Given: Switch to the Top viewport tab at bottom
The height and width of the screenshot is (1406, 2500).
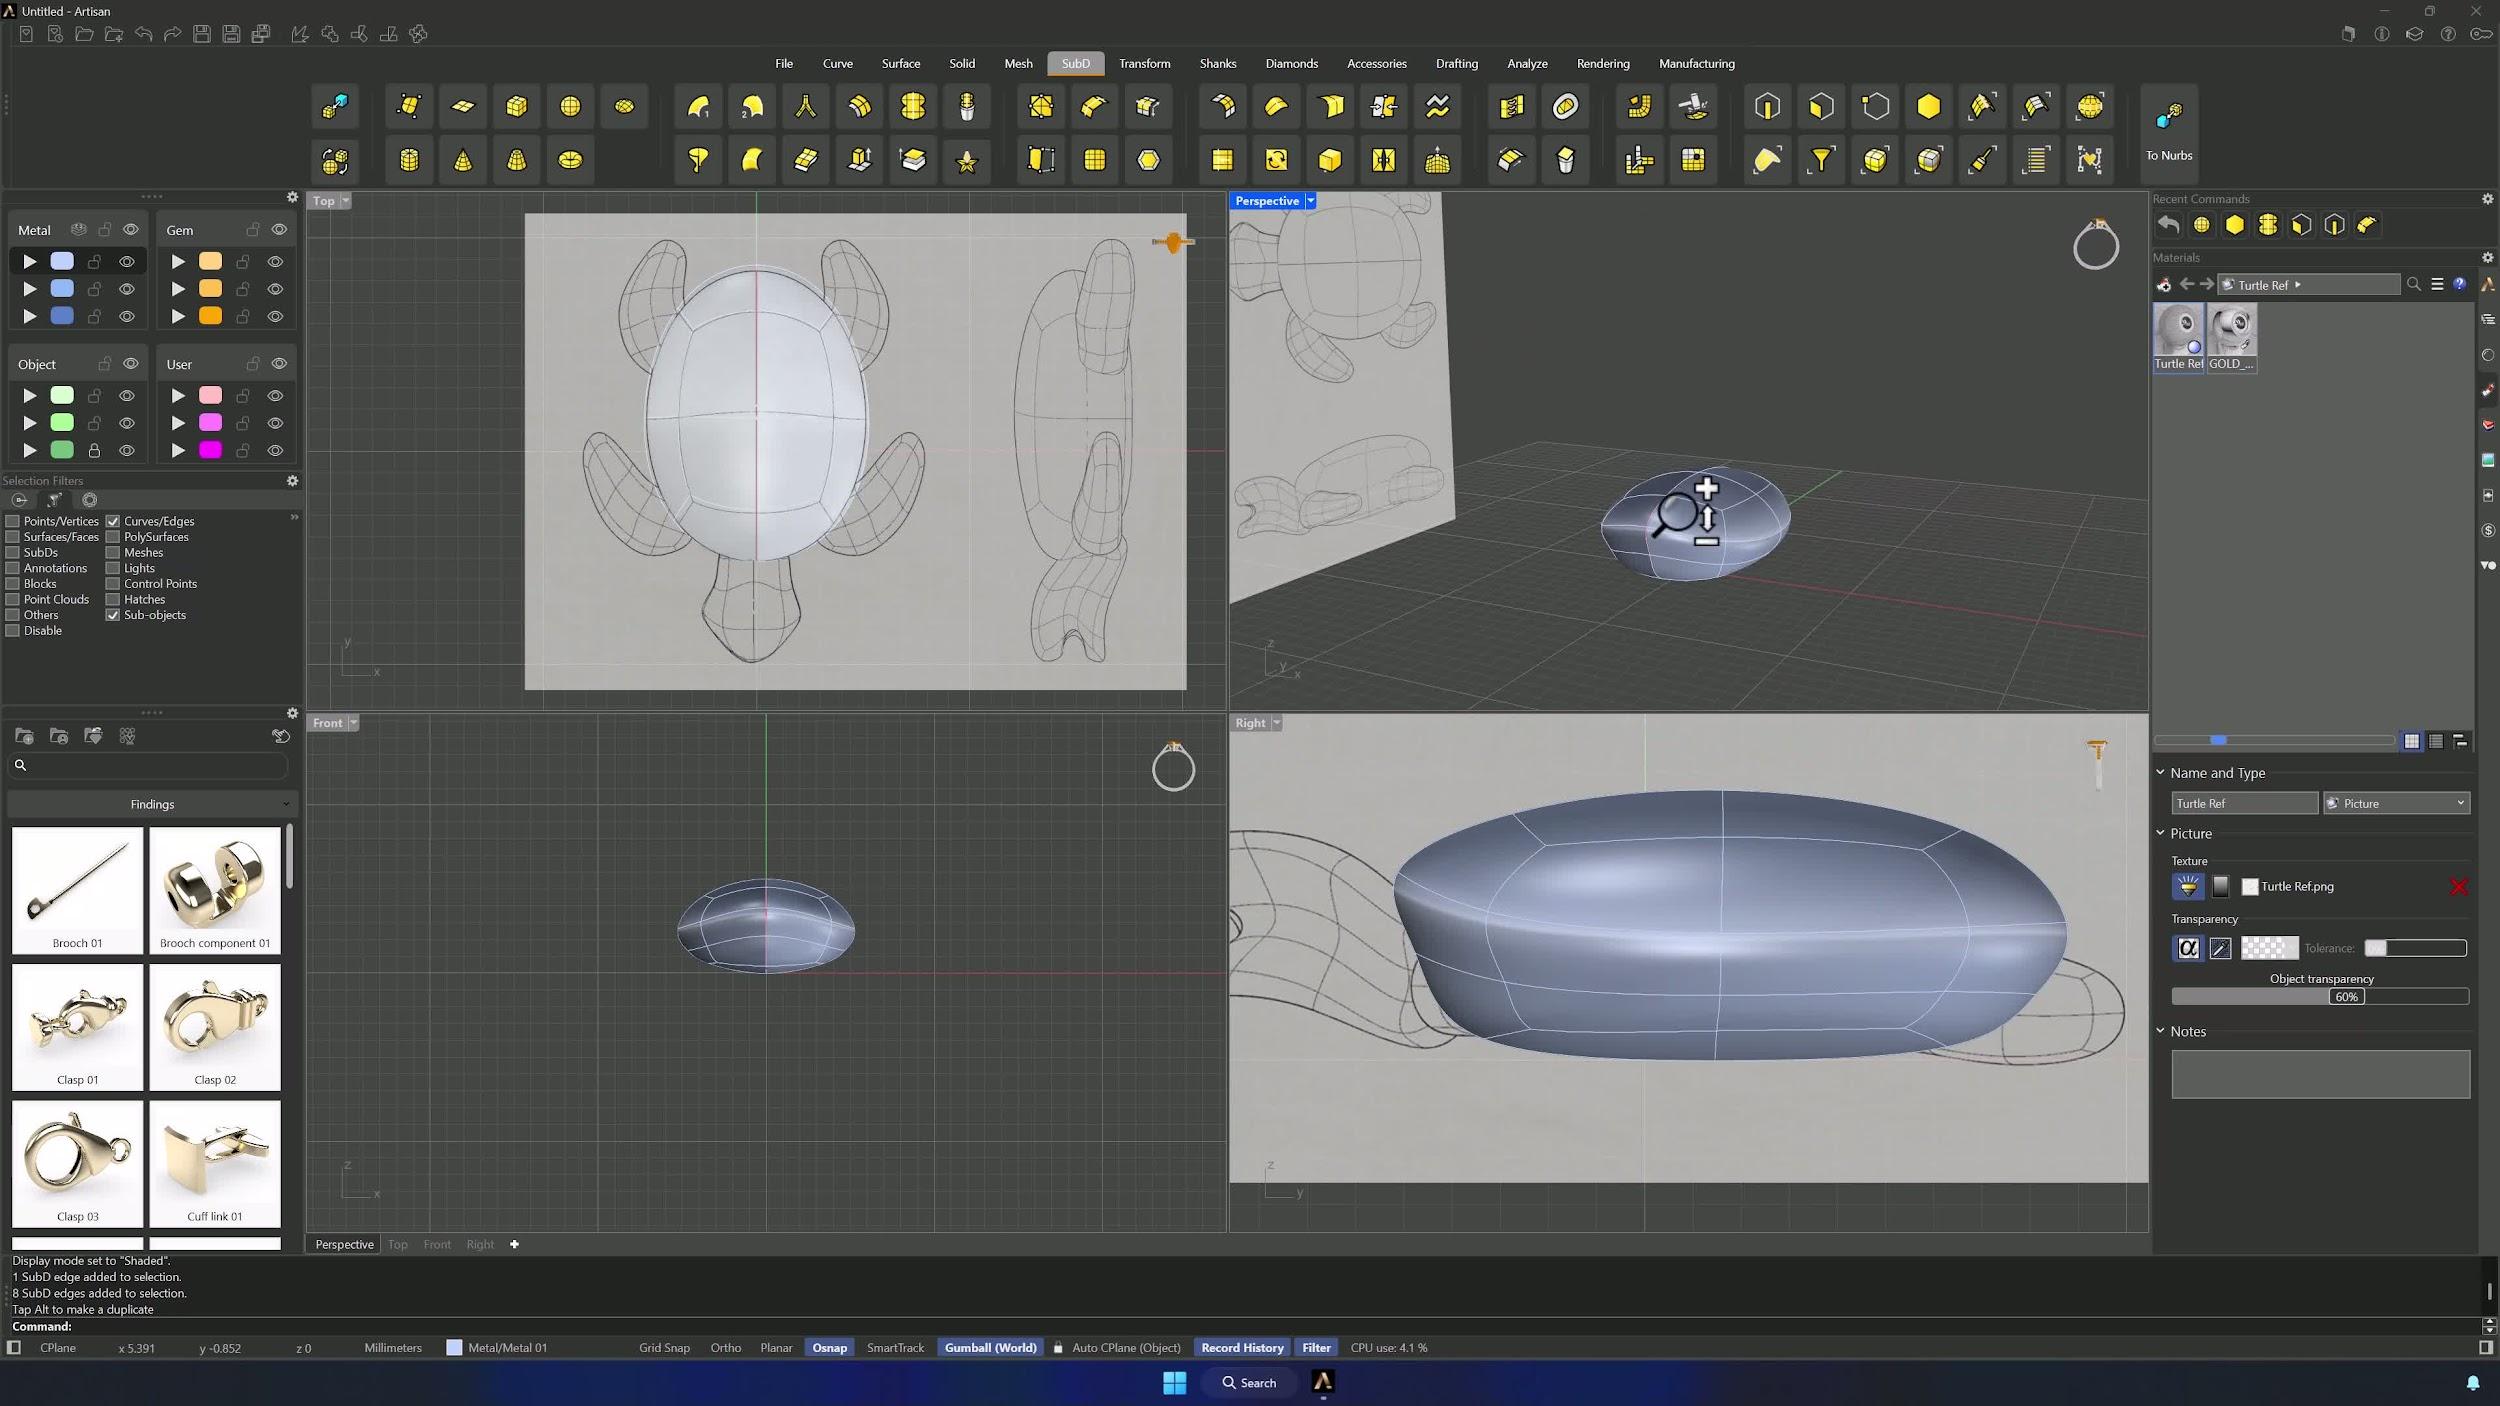Looking at the screenshot, I should [398, 1245].
